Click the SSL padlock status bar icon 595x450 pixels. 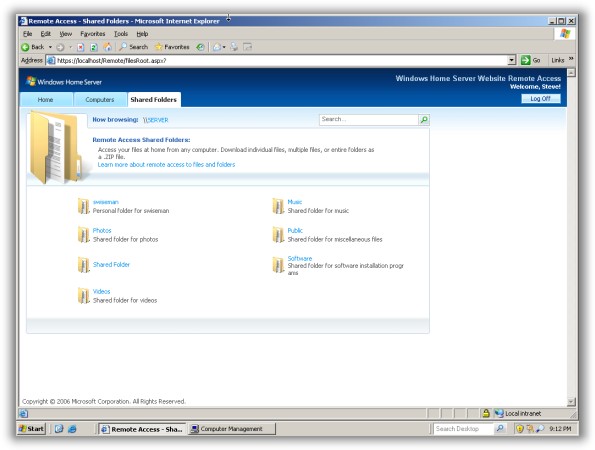(x=486, y=413)
